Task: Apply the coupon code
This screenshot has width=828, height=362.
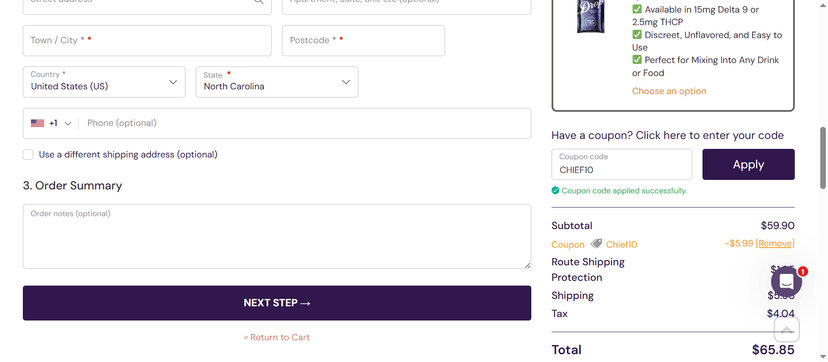Action: pos(748,165)
